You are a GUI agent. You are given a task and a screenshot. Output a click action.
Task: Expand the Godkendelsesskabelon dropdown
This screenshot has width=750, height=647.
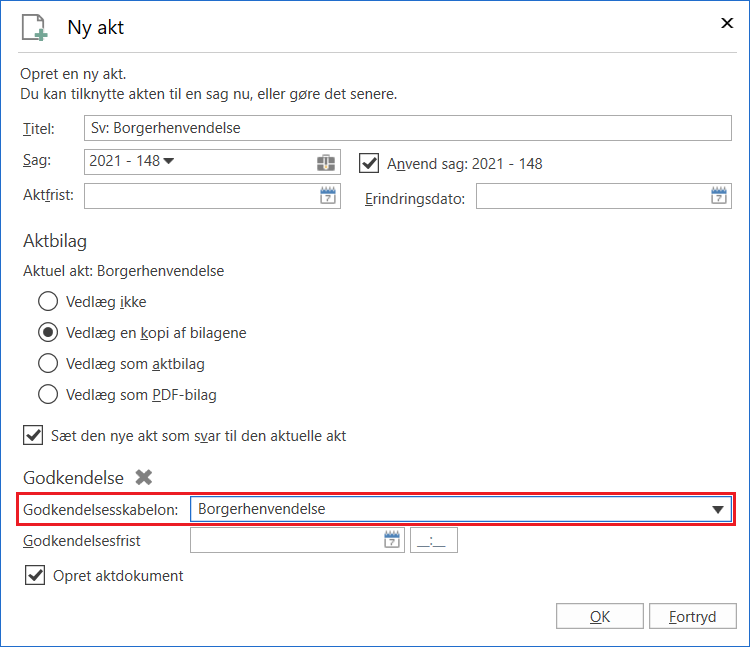(717, 510)
